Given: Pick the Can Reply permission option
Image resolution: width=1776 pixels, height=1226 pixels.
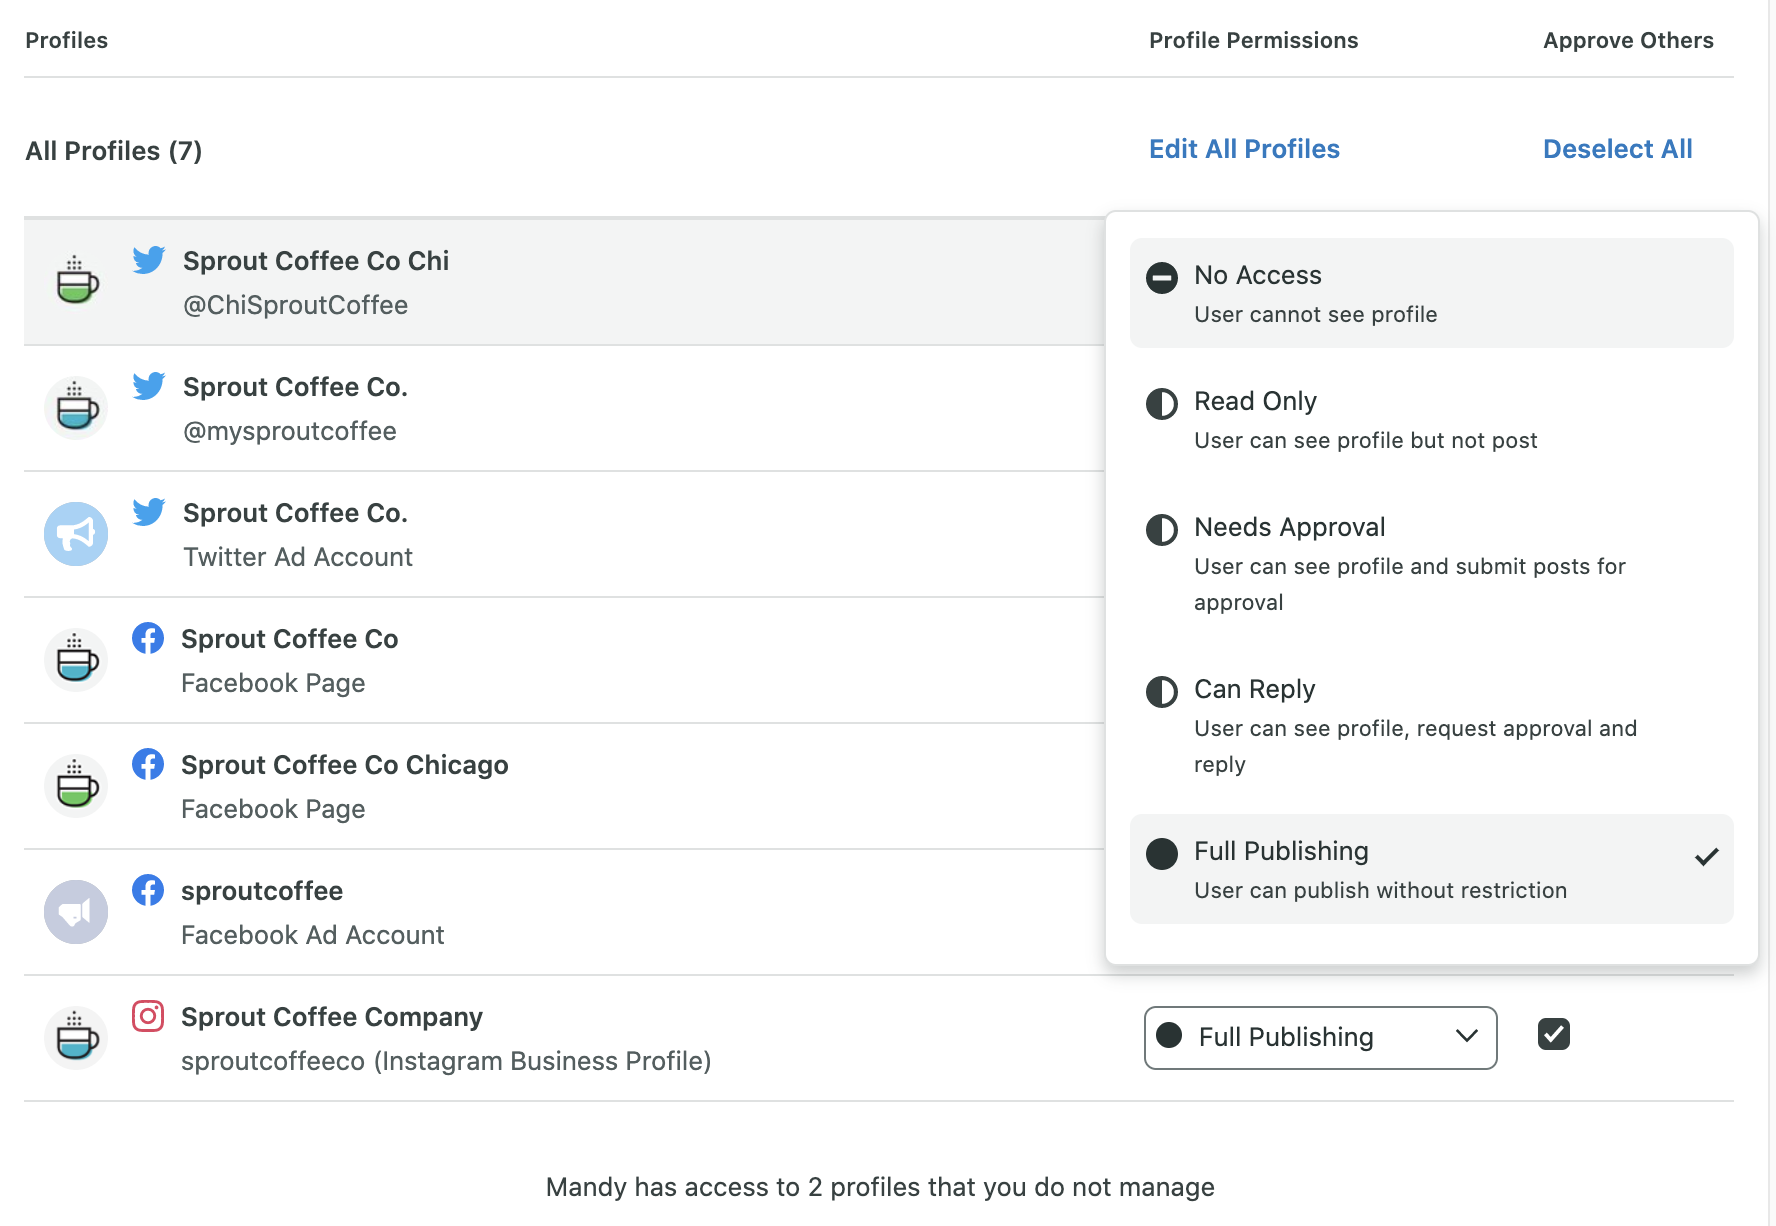Looking at the screenshot, I should (1432, 725).
